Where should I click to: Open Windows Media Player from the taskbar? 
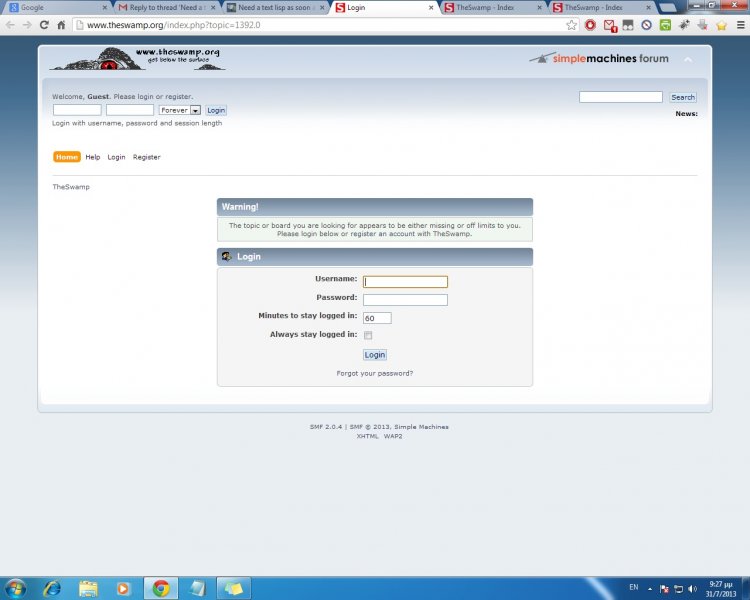click(123, 588)
